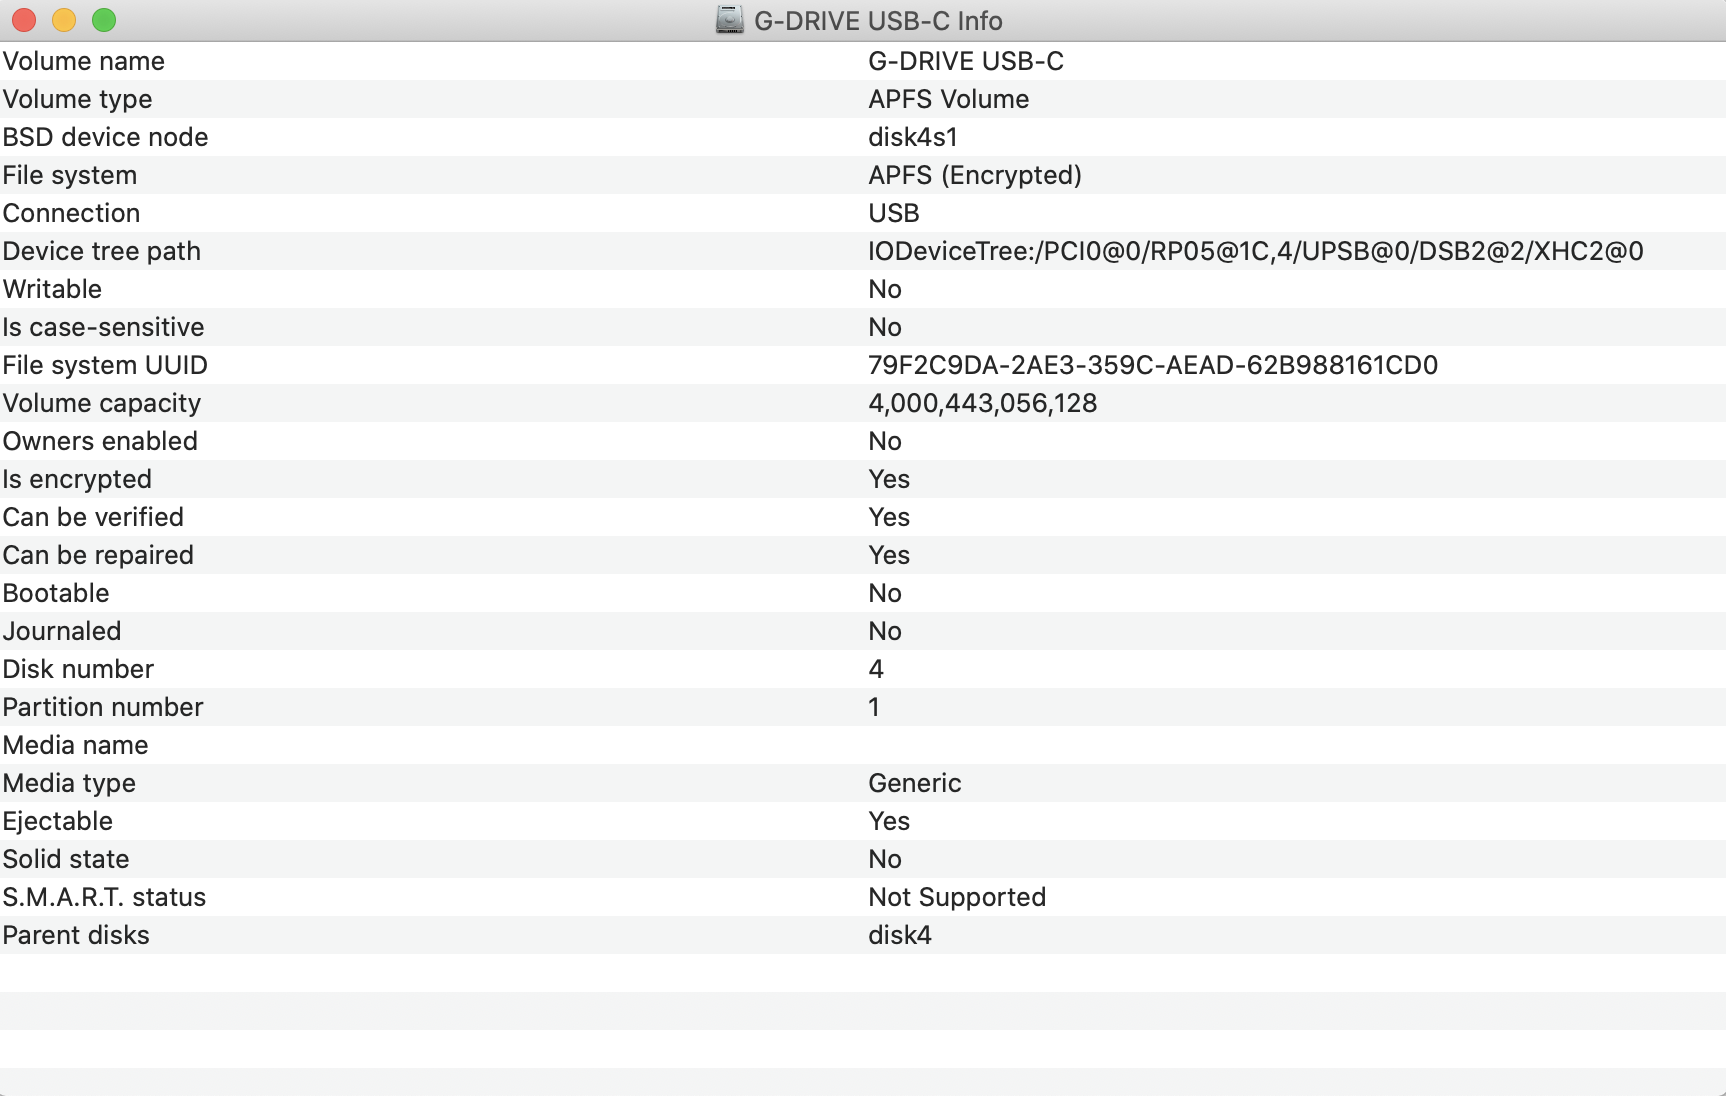Click the 'USB' connection value

[894, 213]
